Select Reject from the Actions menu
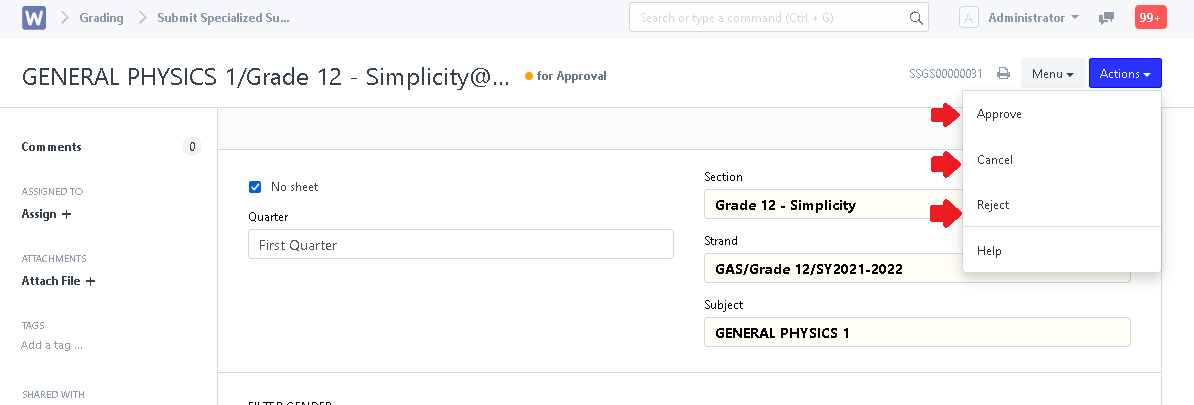 tap(993, 205)
